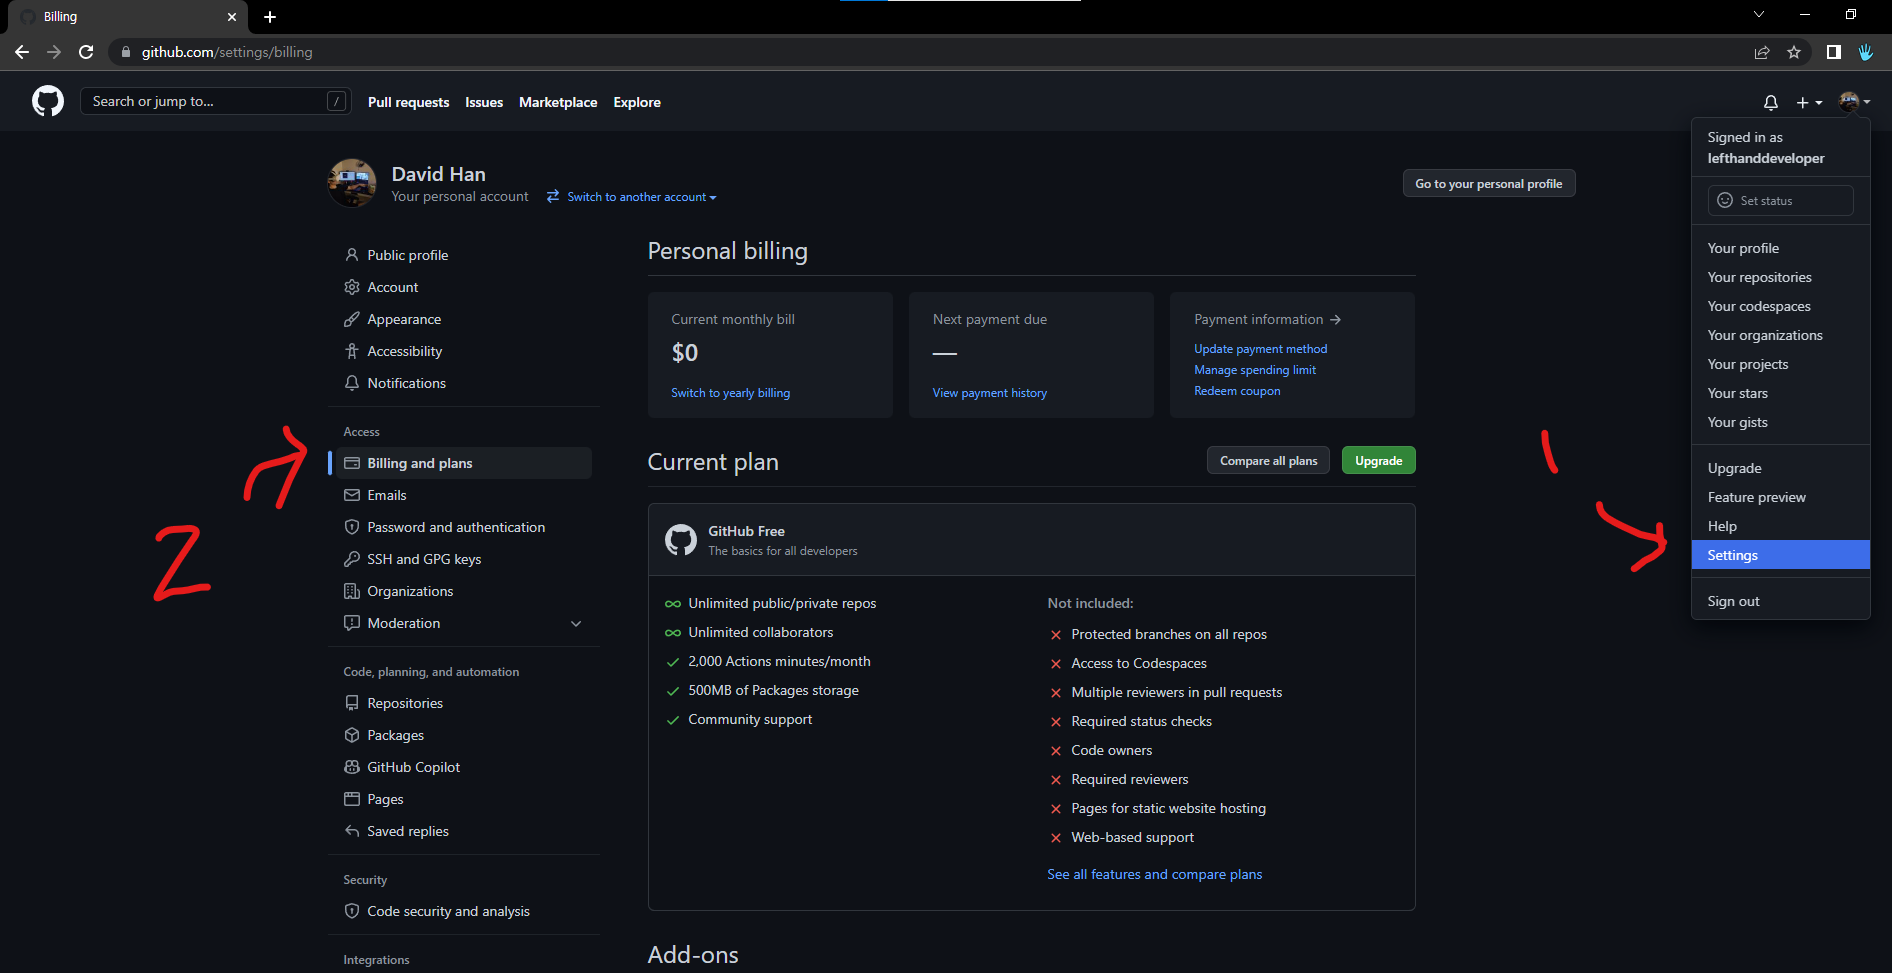This screenshot has width=1892, height=973.
Task: Choose Sign out from user menu
Action: click(1781, 601)
